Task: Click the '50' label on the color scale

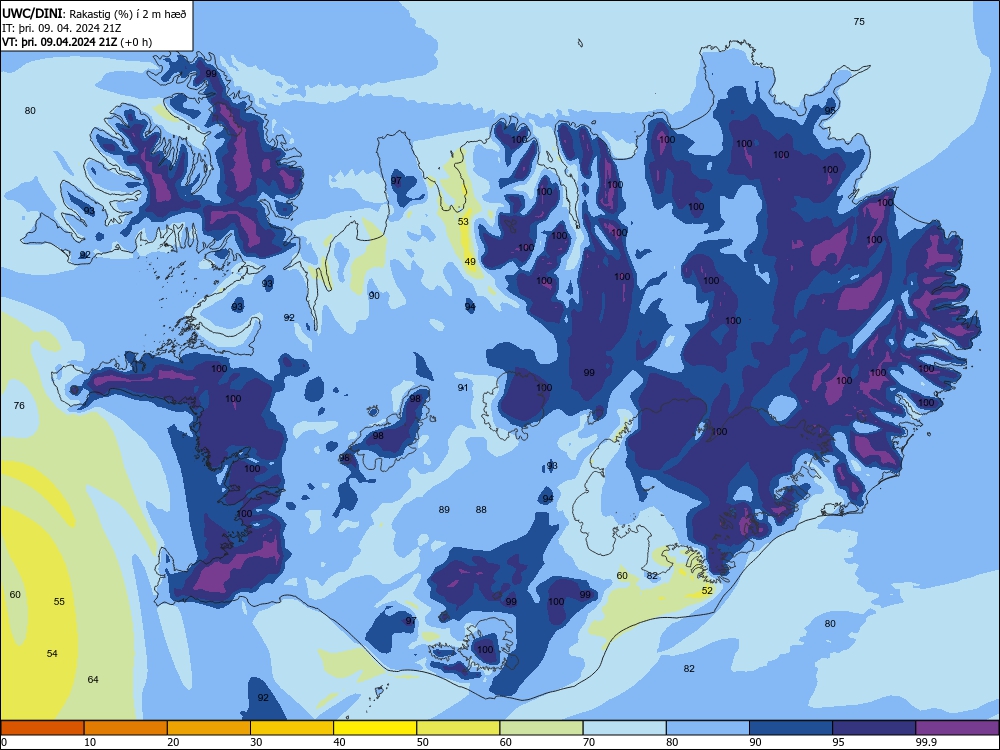Action: 422,742
